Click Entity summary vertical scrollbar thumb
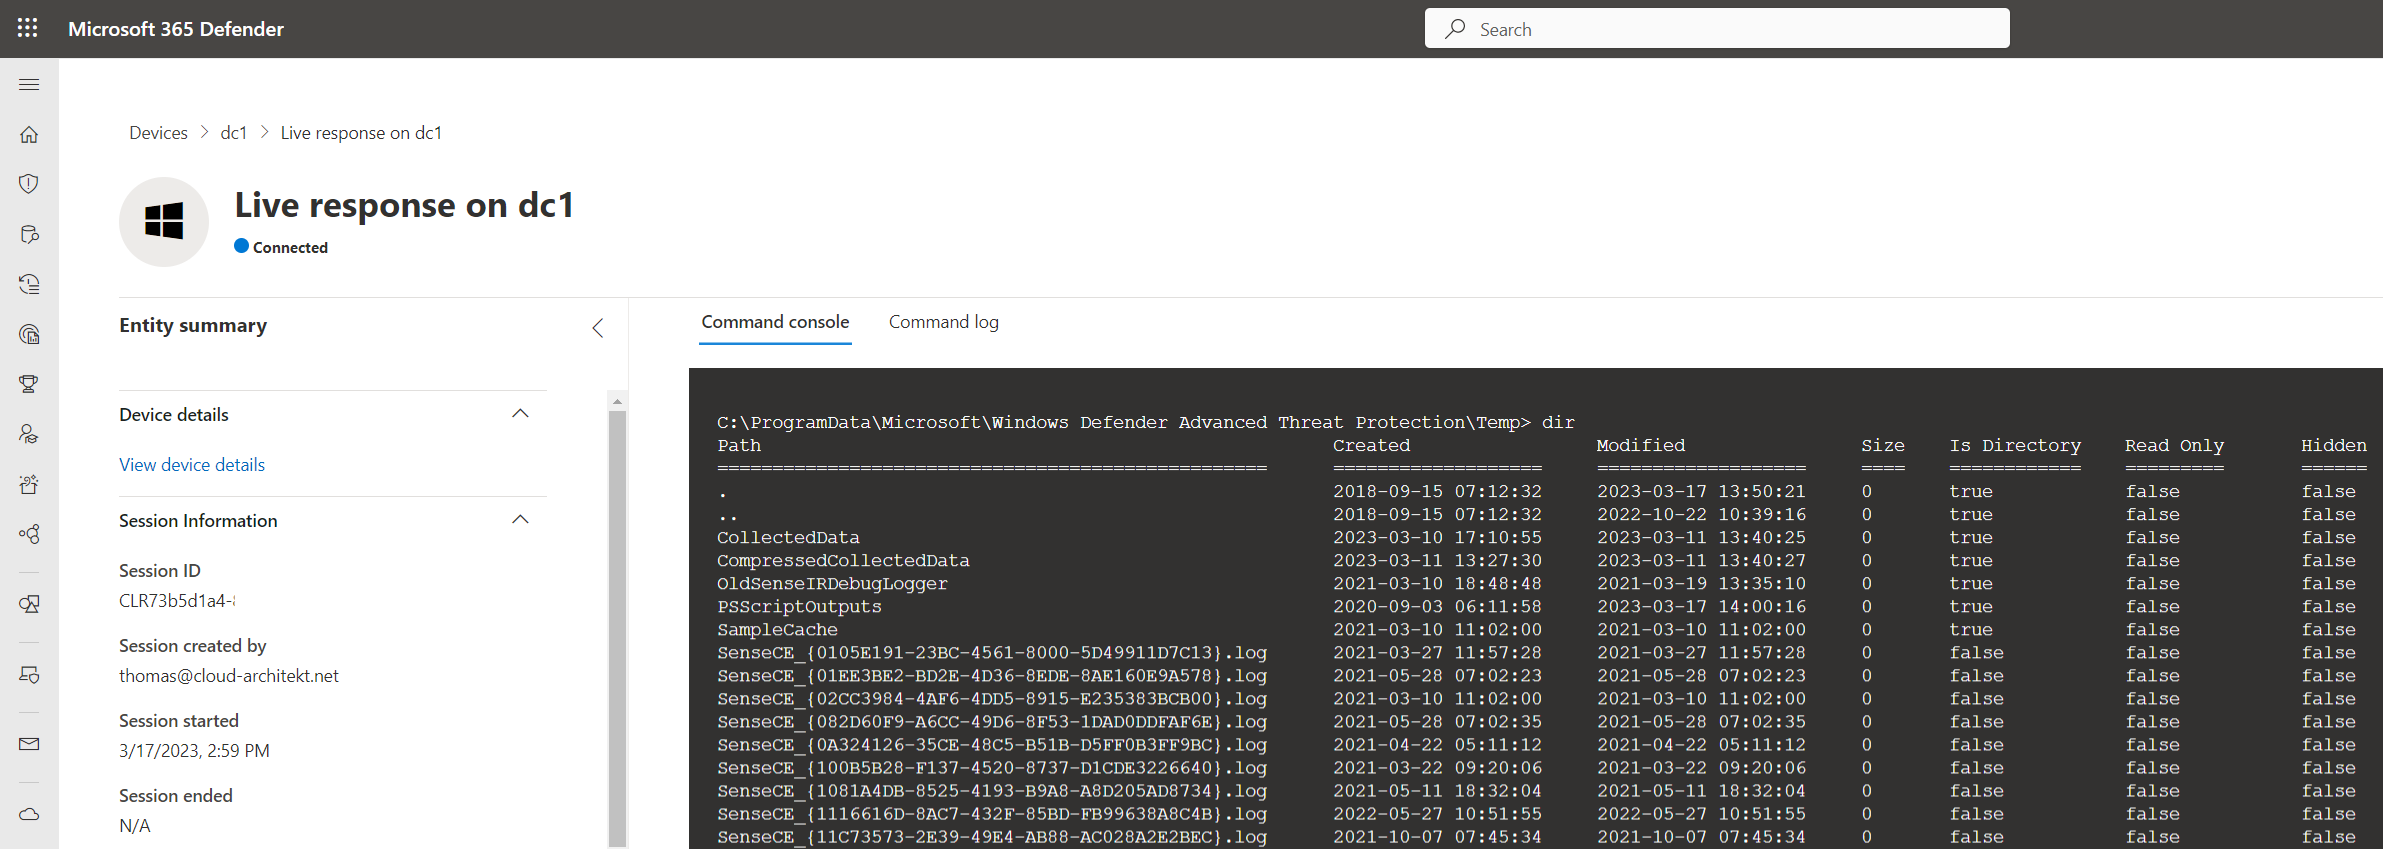 click(617, 628)
